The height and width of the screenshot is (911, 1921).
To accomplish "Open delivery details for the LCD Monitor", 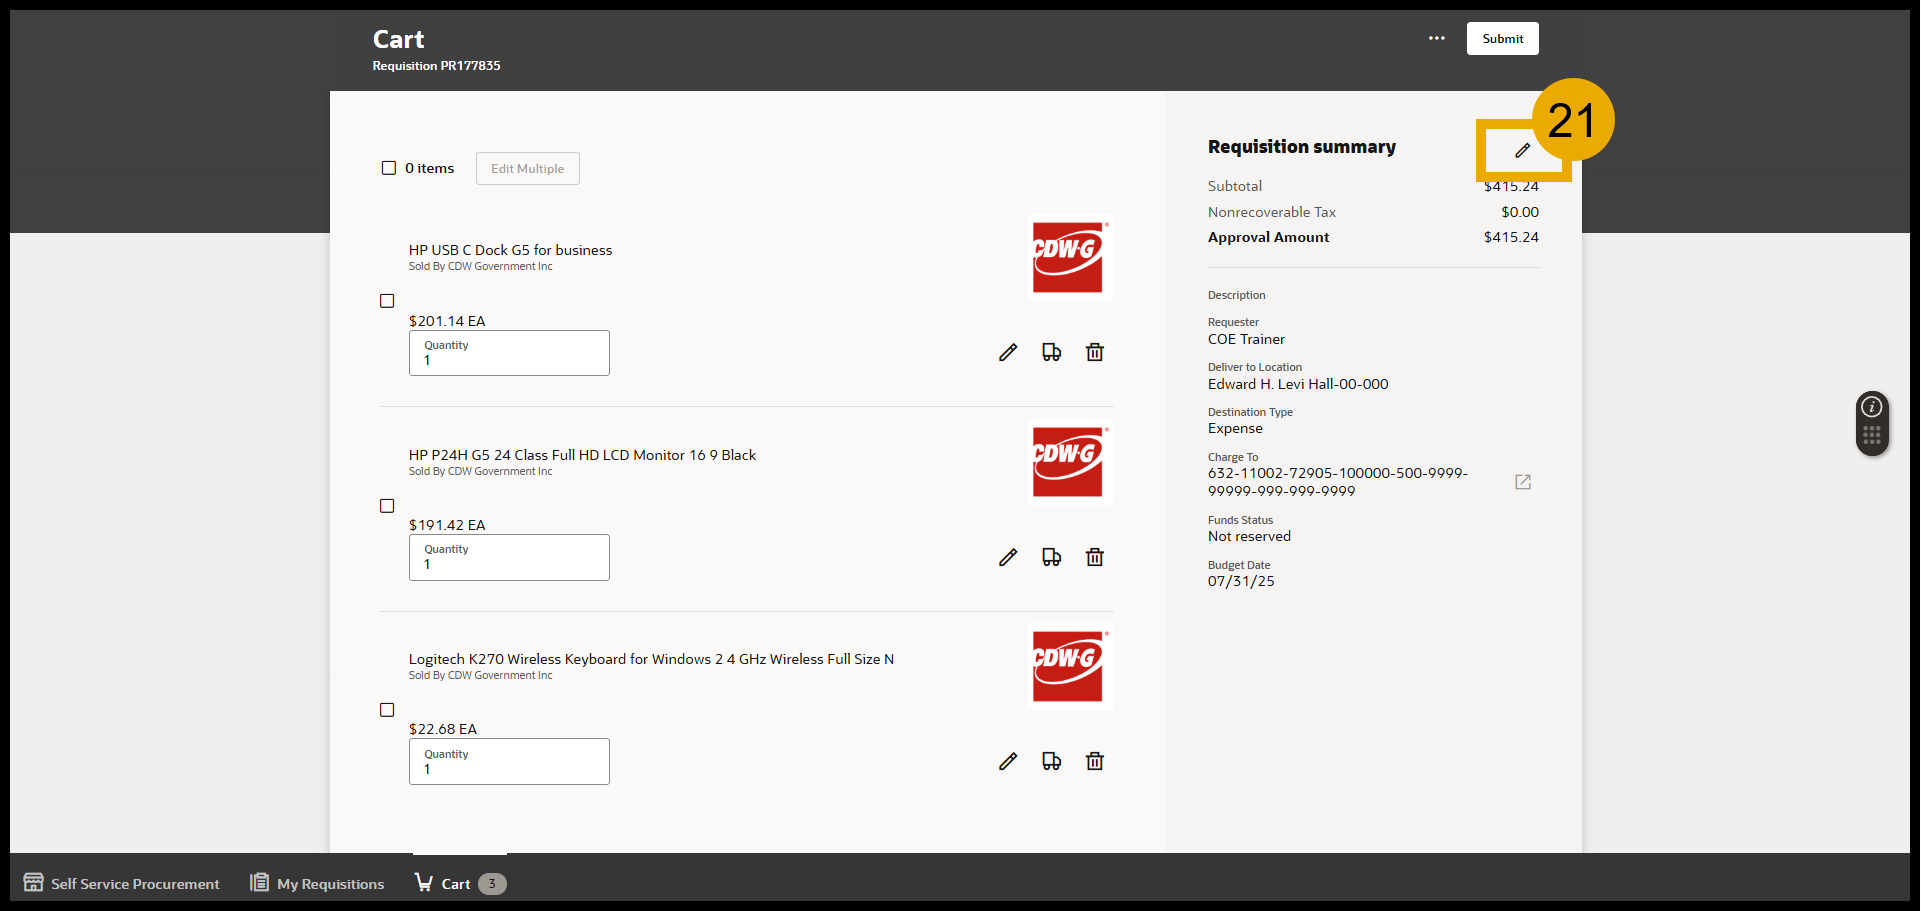I will (x=1051, y=557).
